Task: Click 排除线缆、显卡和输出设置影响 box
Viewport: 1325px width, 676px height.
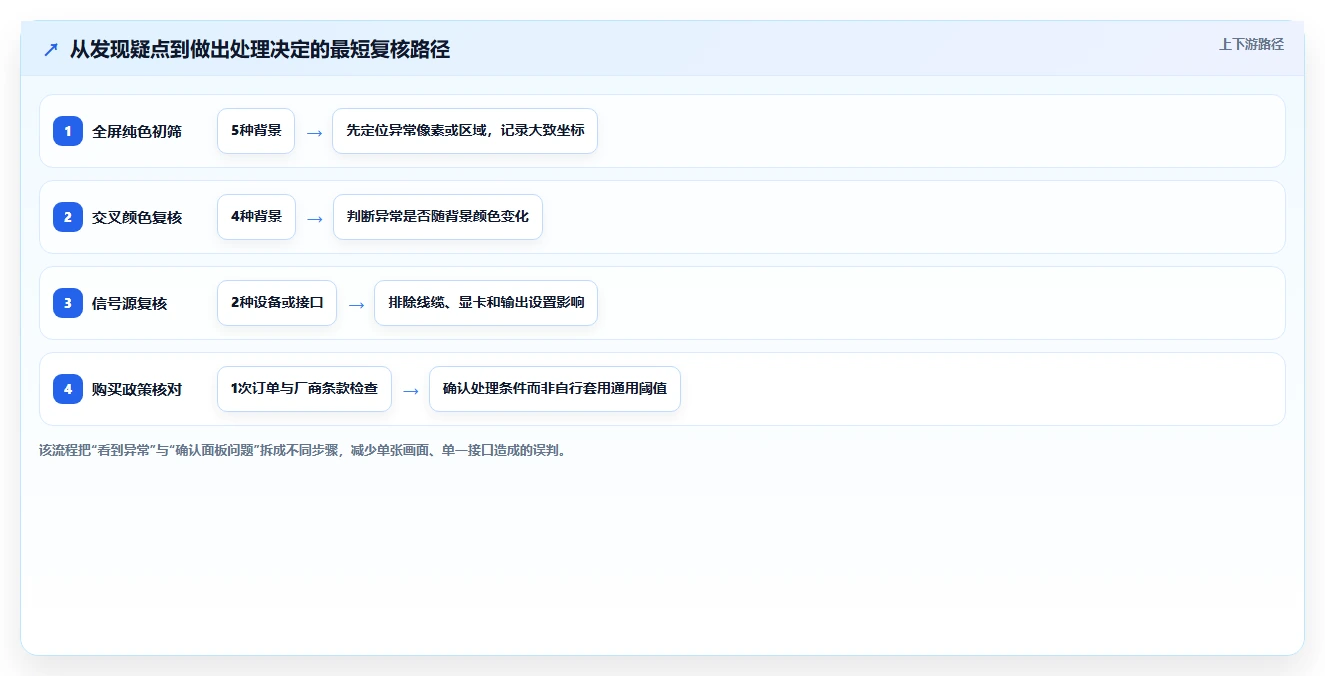Action: pos(486,303)
